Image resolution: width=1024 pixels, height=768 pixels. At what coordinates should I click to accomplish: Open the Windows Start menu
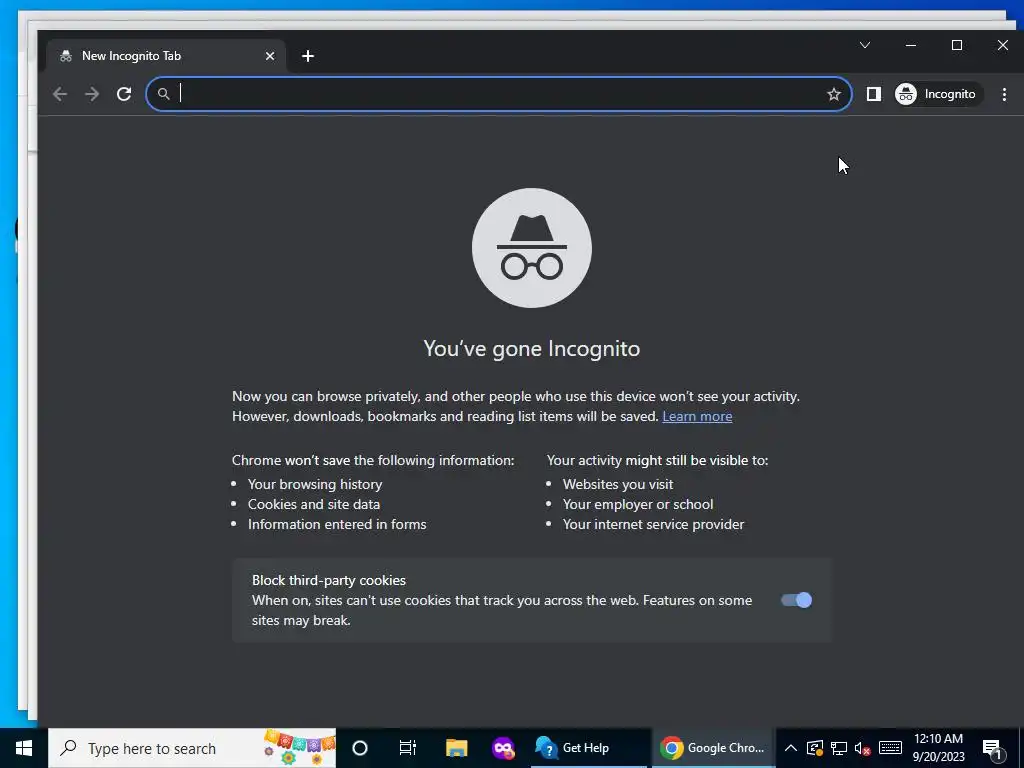(x=24, y=748)
